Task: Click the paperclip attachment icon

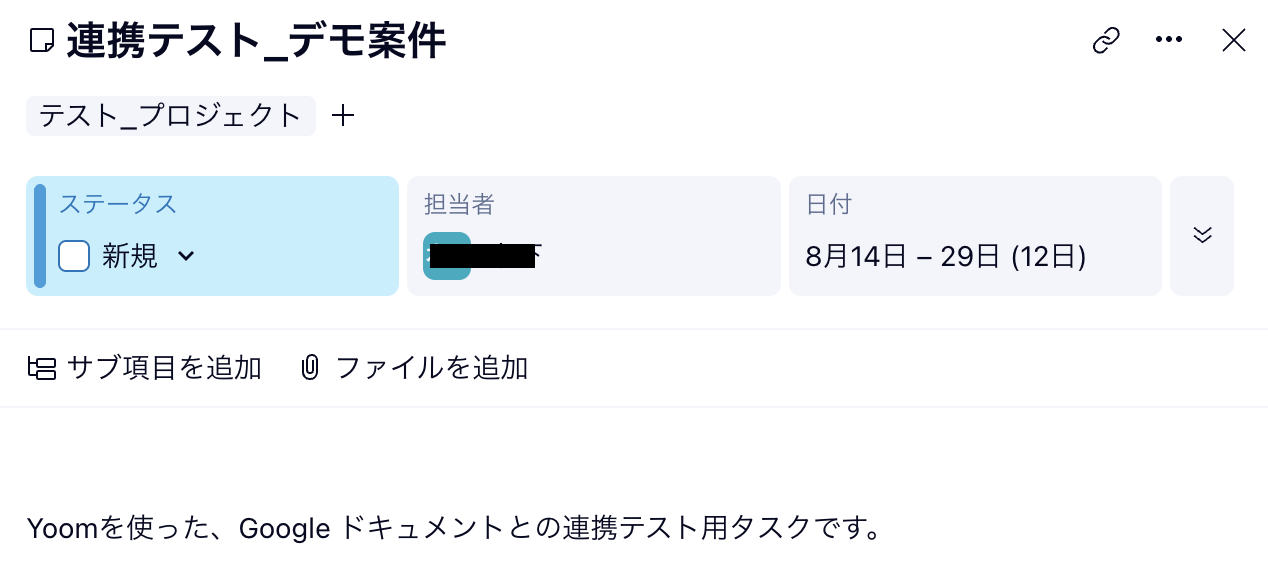Action: tap(310, 369)
